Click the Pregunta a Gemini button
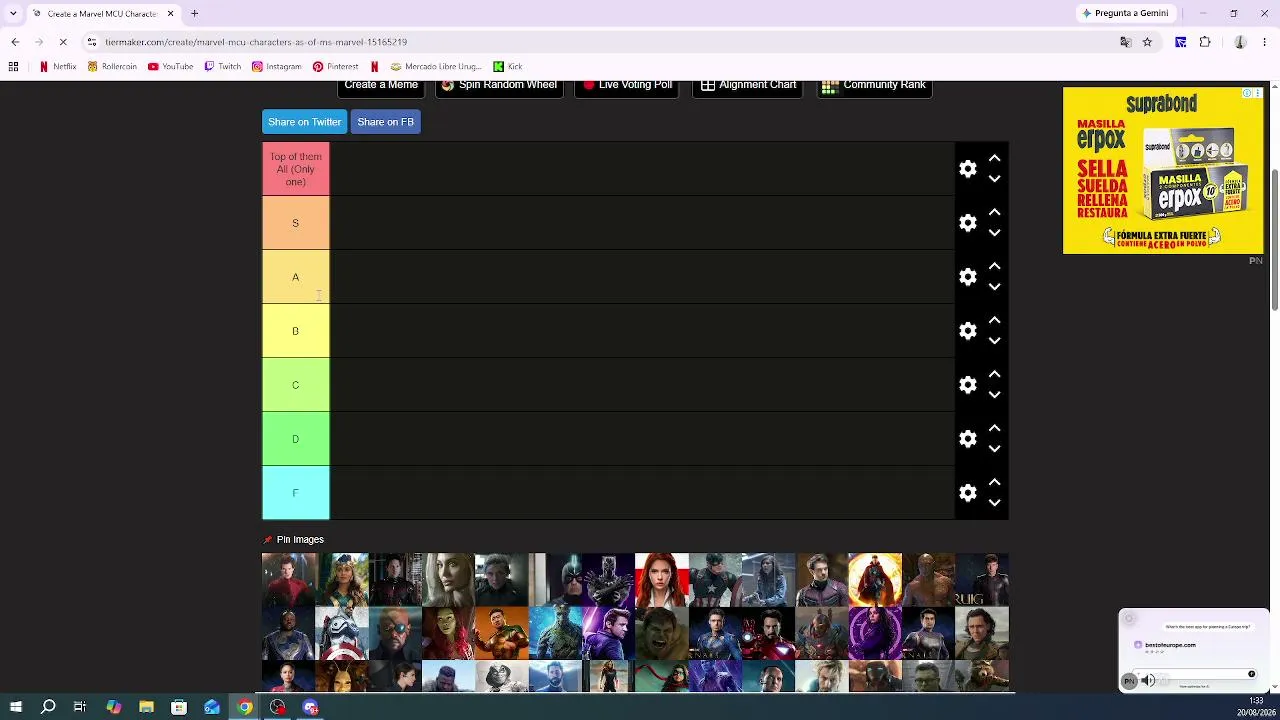The width and height of the screenshot is (1280, 720). coord(1125,14)
